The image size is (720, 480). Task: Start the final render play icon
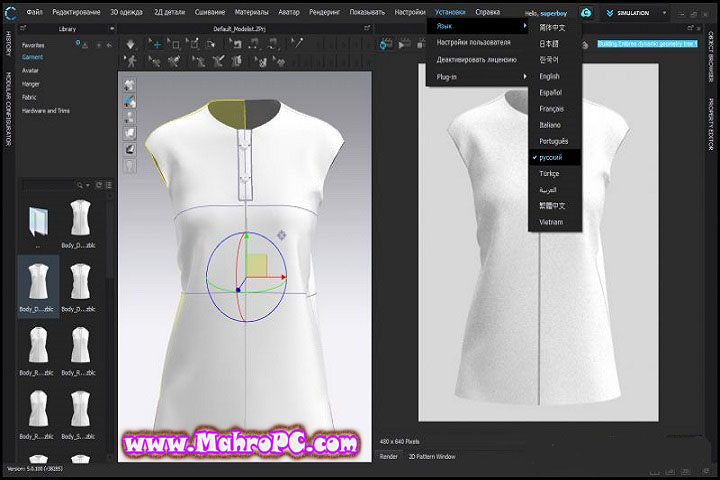404,45
